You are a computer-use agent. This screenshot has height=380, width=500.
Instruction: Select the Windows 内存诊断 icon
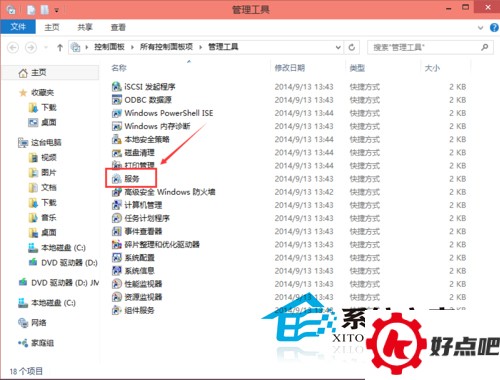click(x=116, y=126)
